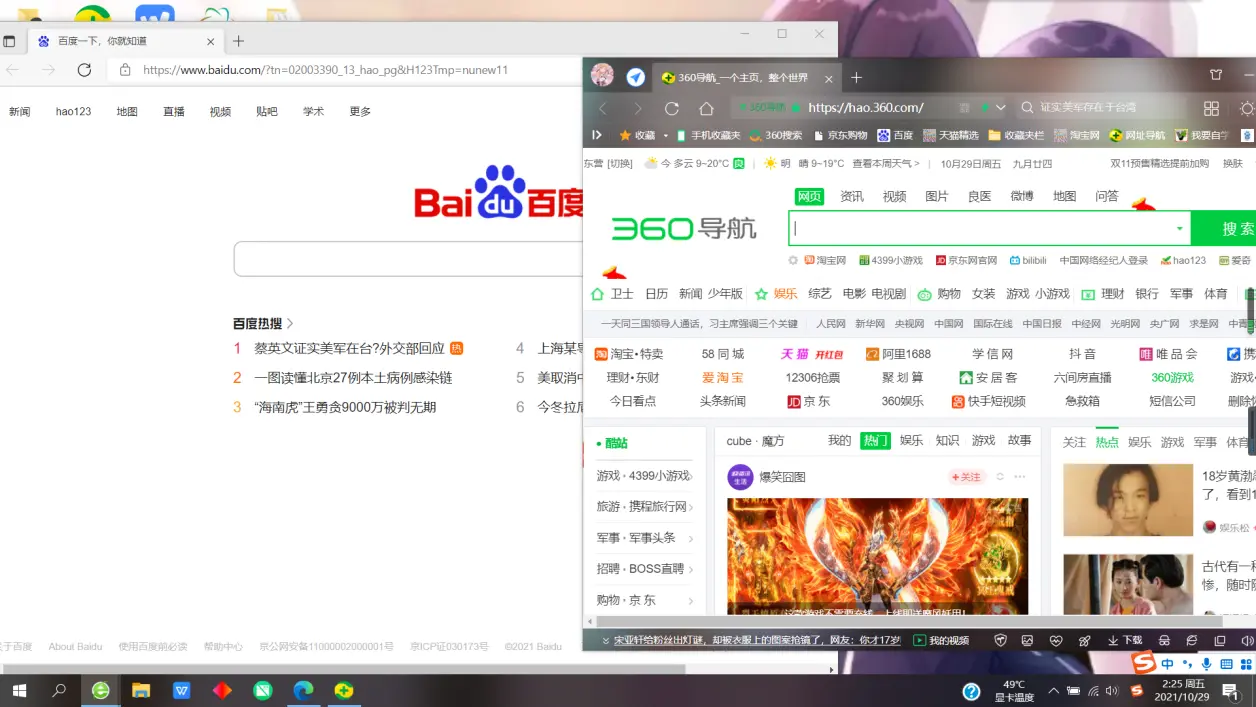
Task: Open the 百度 bookmark in 360 browser
Action: 895,135
